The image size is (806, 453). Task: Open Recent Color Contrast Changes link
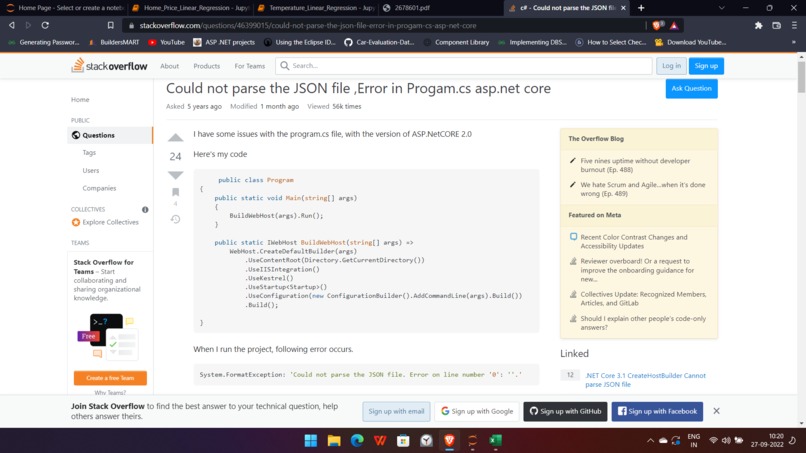[x=634, y=242]
